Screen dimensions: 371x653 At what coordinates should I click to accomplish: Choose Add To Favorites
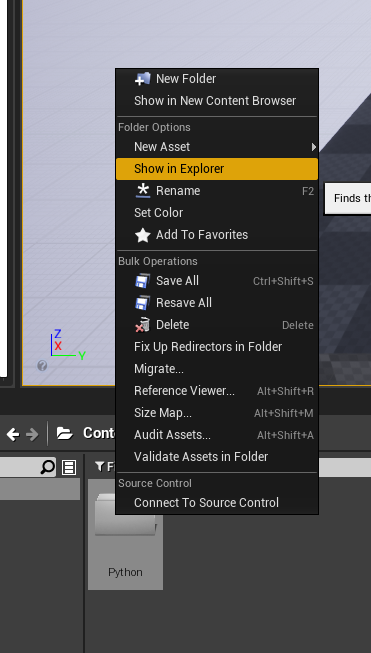click(x=217, y=235)
